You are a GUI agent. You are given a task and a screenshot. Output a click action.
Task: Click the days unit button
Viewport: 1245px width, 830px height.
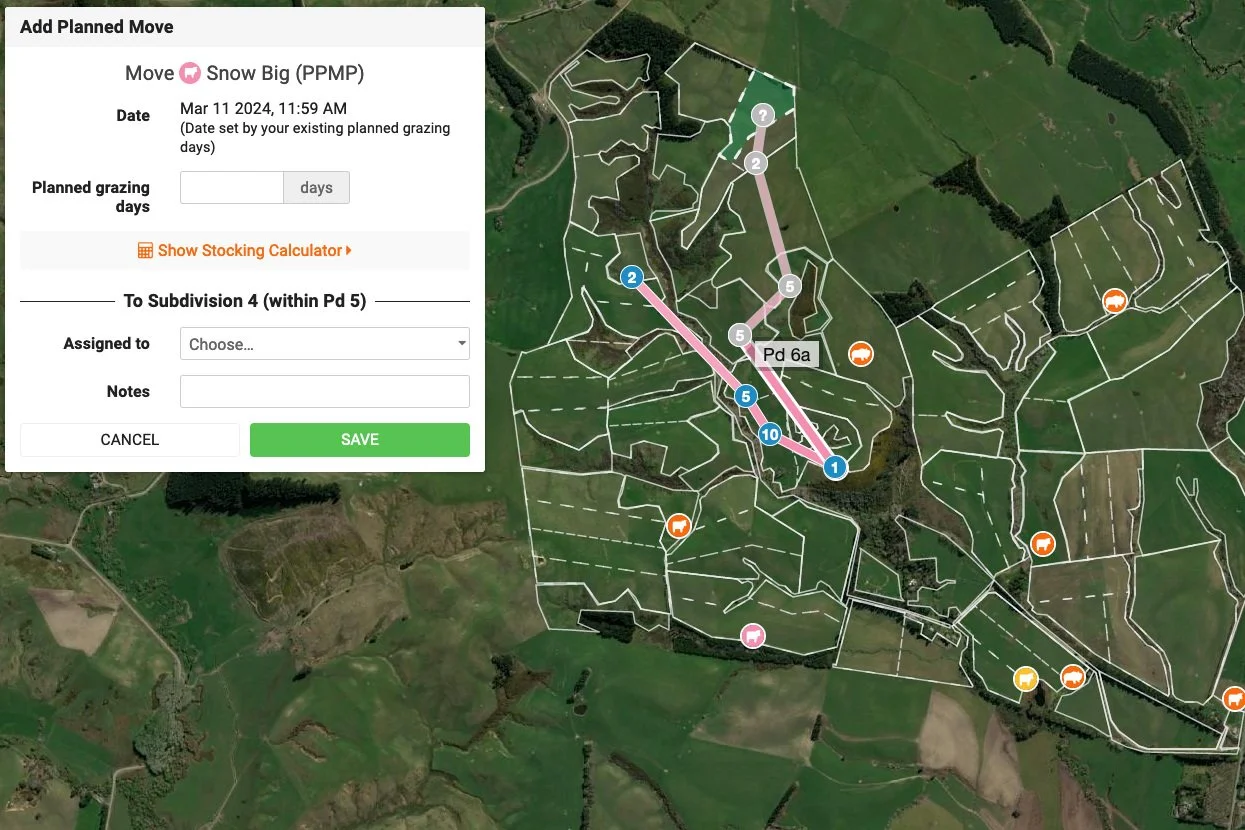coord(316,188)
